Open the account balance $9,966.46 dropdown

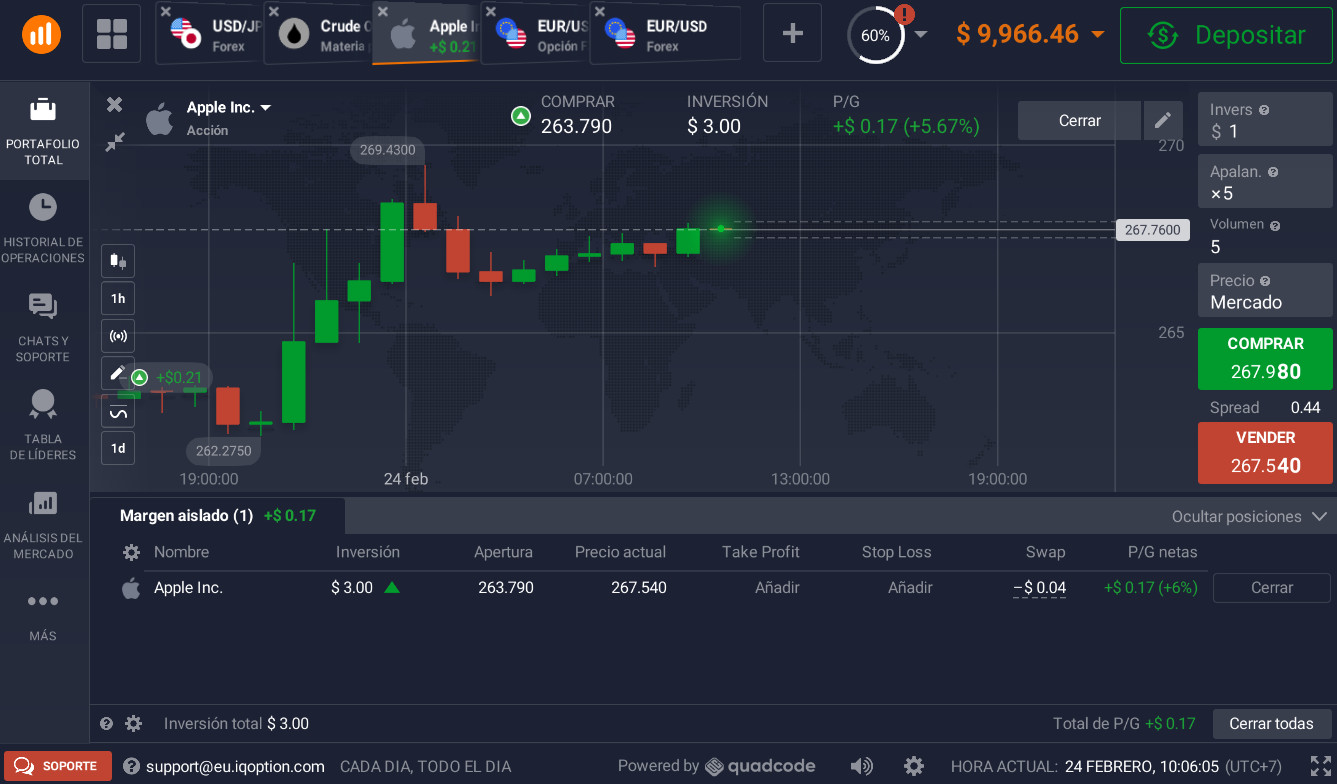[x=1030, y=34]
